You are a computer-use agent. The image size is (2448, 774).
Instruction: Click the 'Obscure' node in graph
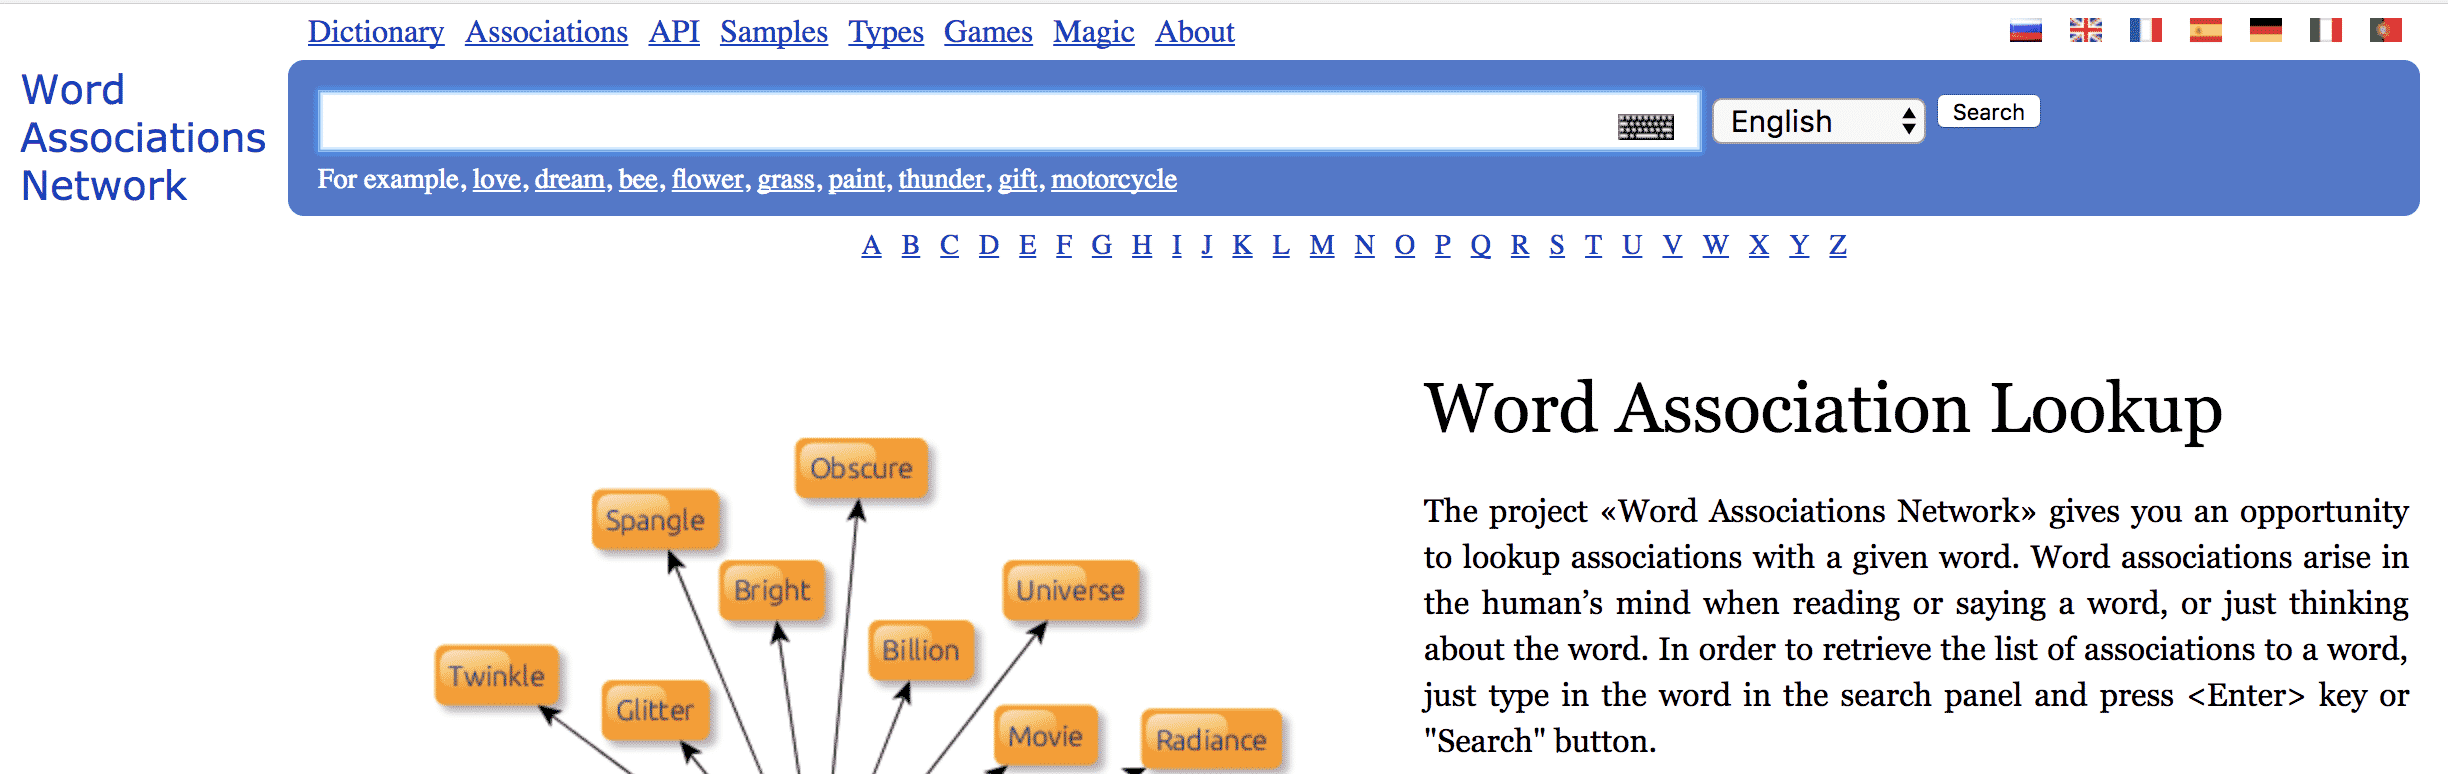[x=861, y=468]
